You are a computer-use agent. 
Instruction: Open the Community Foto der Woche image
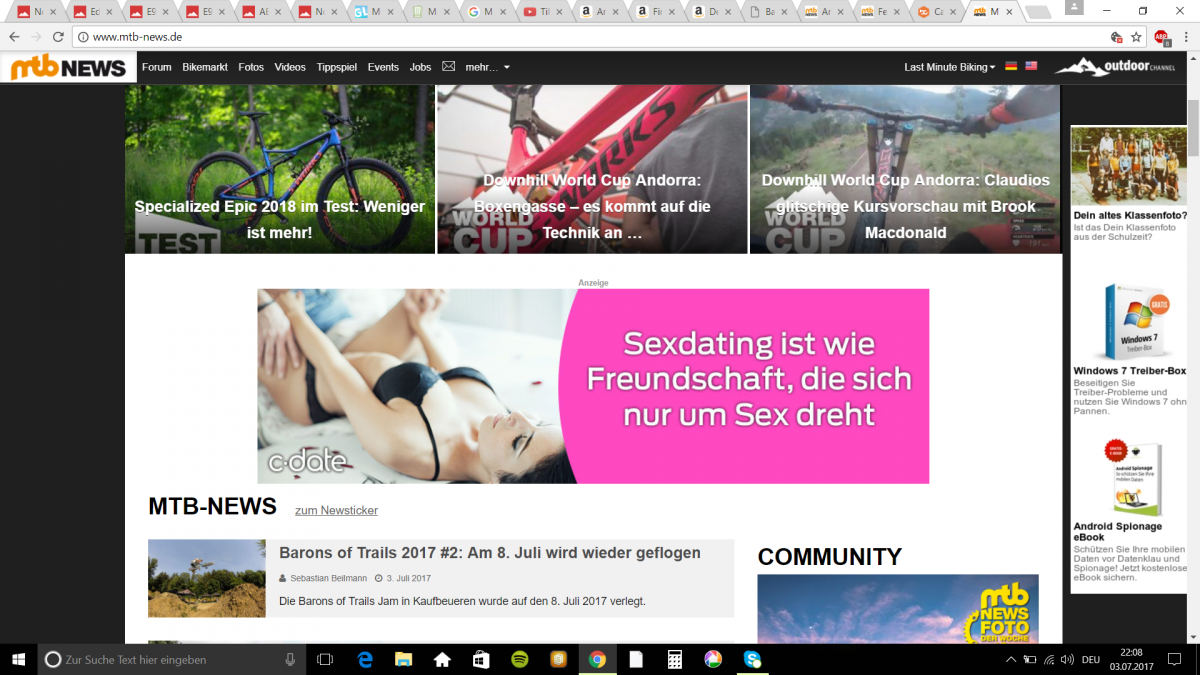click(898, 609)
